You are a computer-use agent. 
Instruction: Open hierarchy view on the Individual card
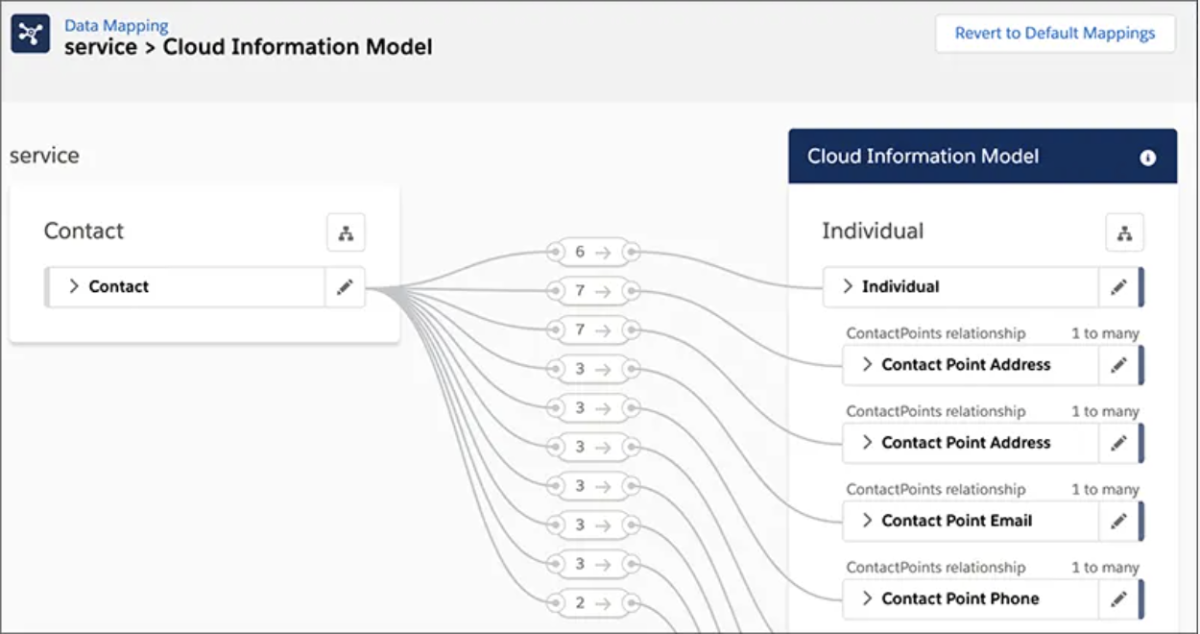(x=1124, y=232)
